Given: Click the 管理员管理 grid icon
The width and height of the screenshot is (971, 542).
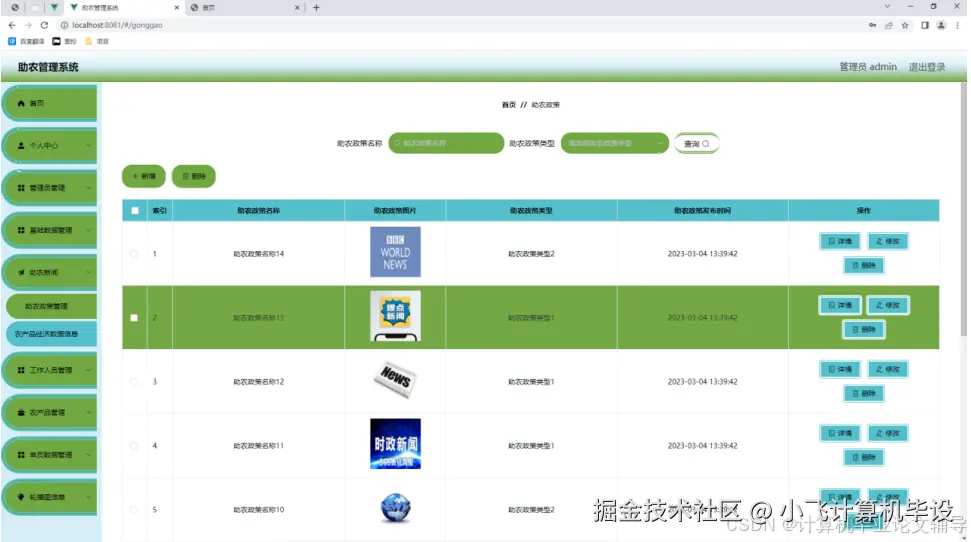Looking at the screenshot, I should point(21,188).
